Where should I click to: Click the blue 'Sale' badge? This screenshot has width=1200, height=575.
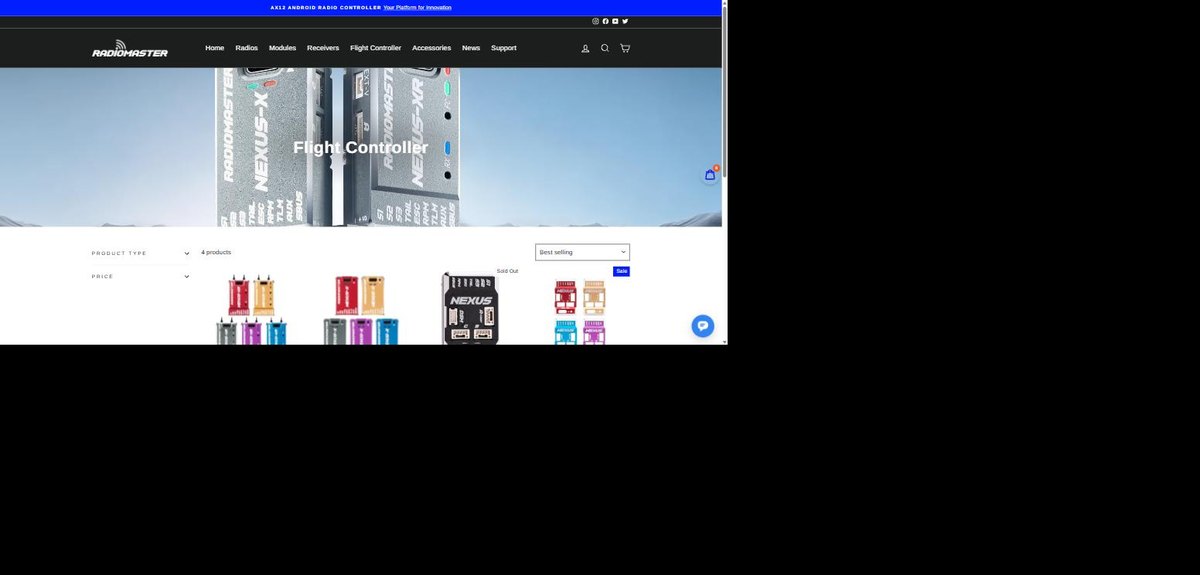coord(622,271)
